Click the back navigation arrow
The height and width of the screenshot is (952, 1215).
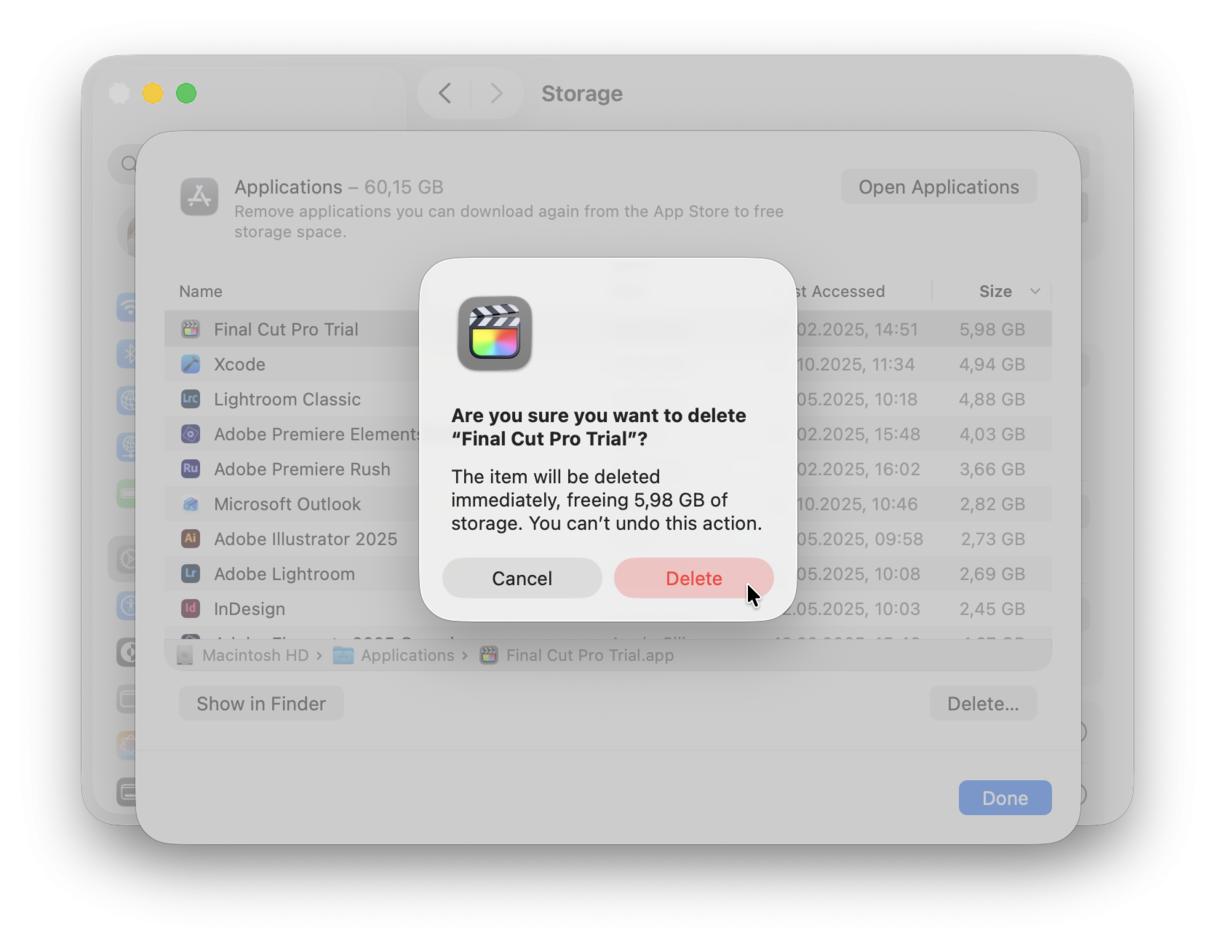tap(444, 92)
